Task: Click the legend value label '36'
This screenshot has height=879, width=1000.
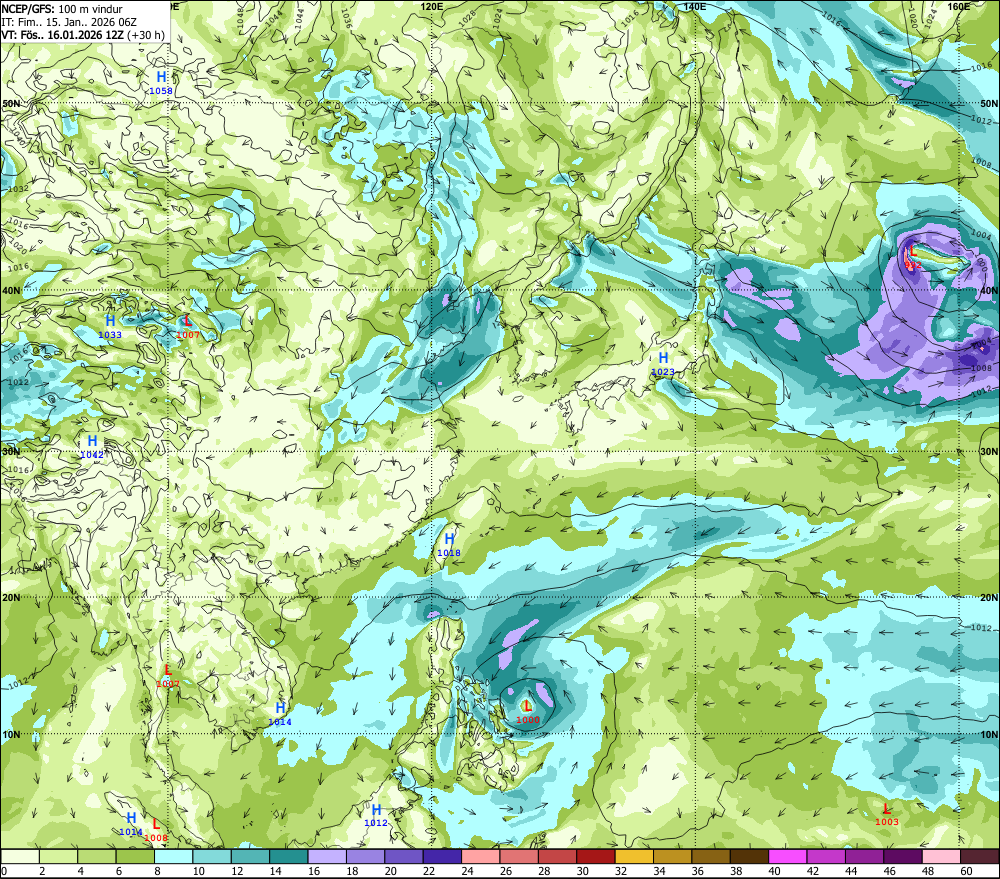Action: (698, 871)
